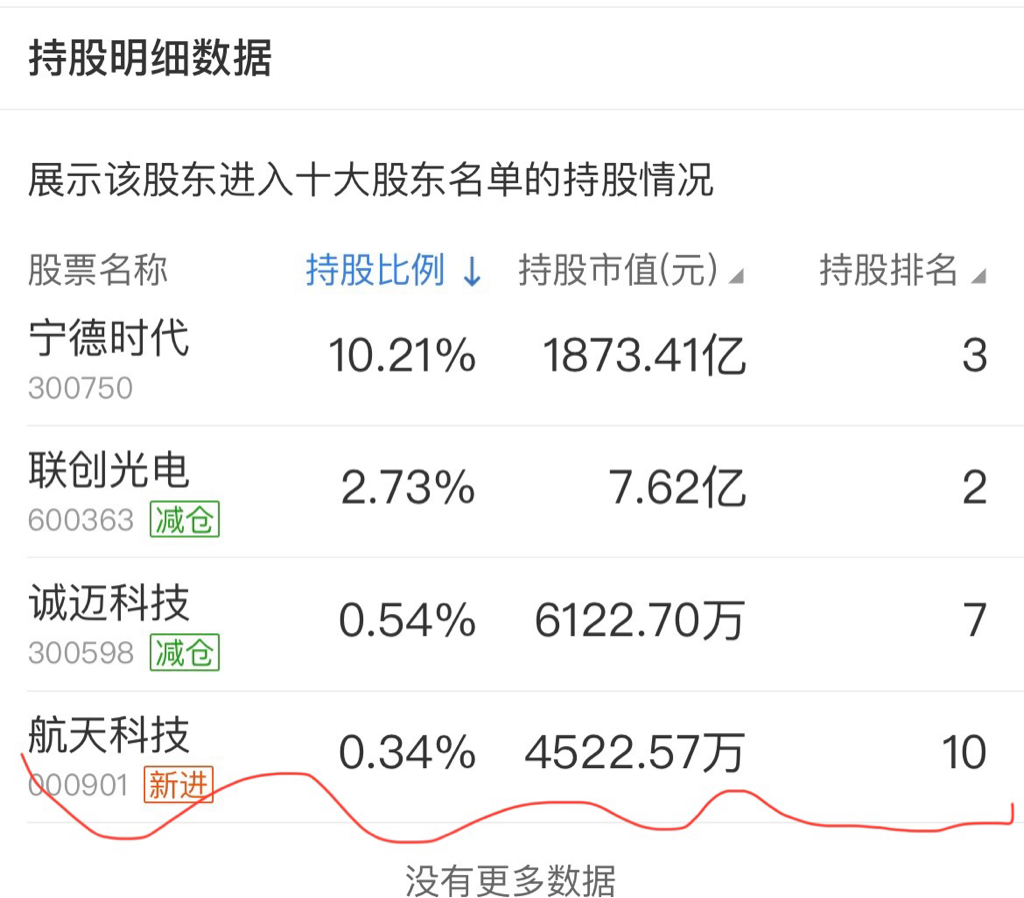
Task: Select stock code 000901
Action: pyautogui.click(x=78, y=785)
